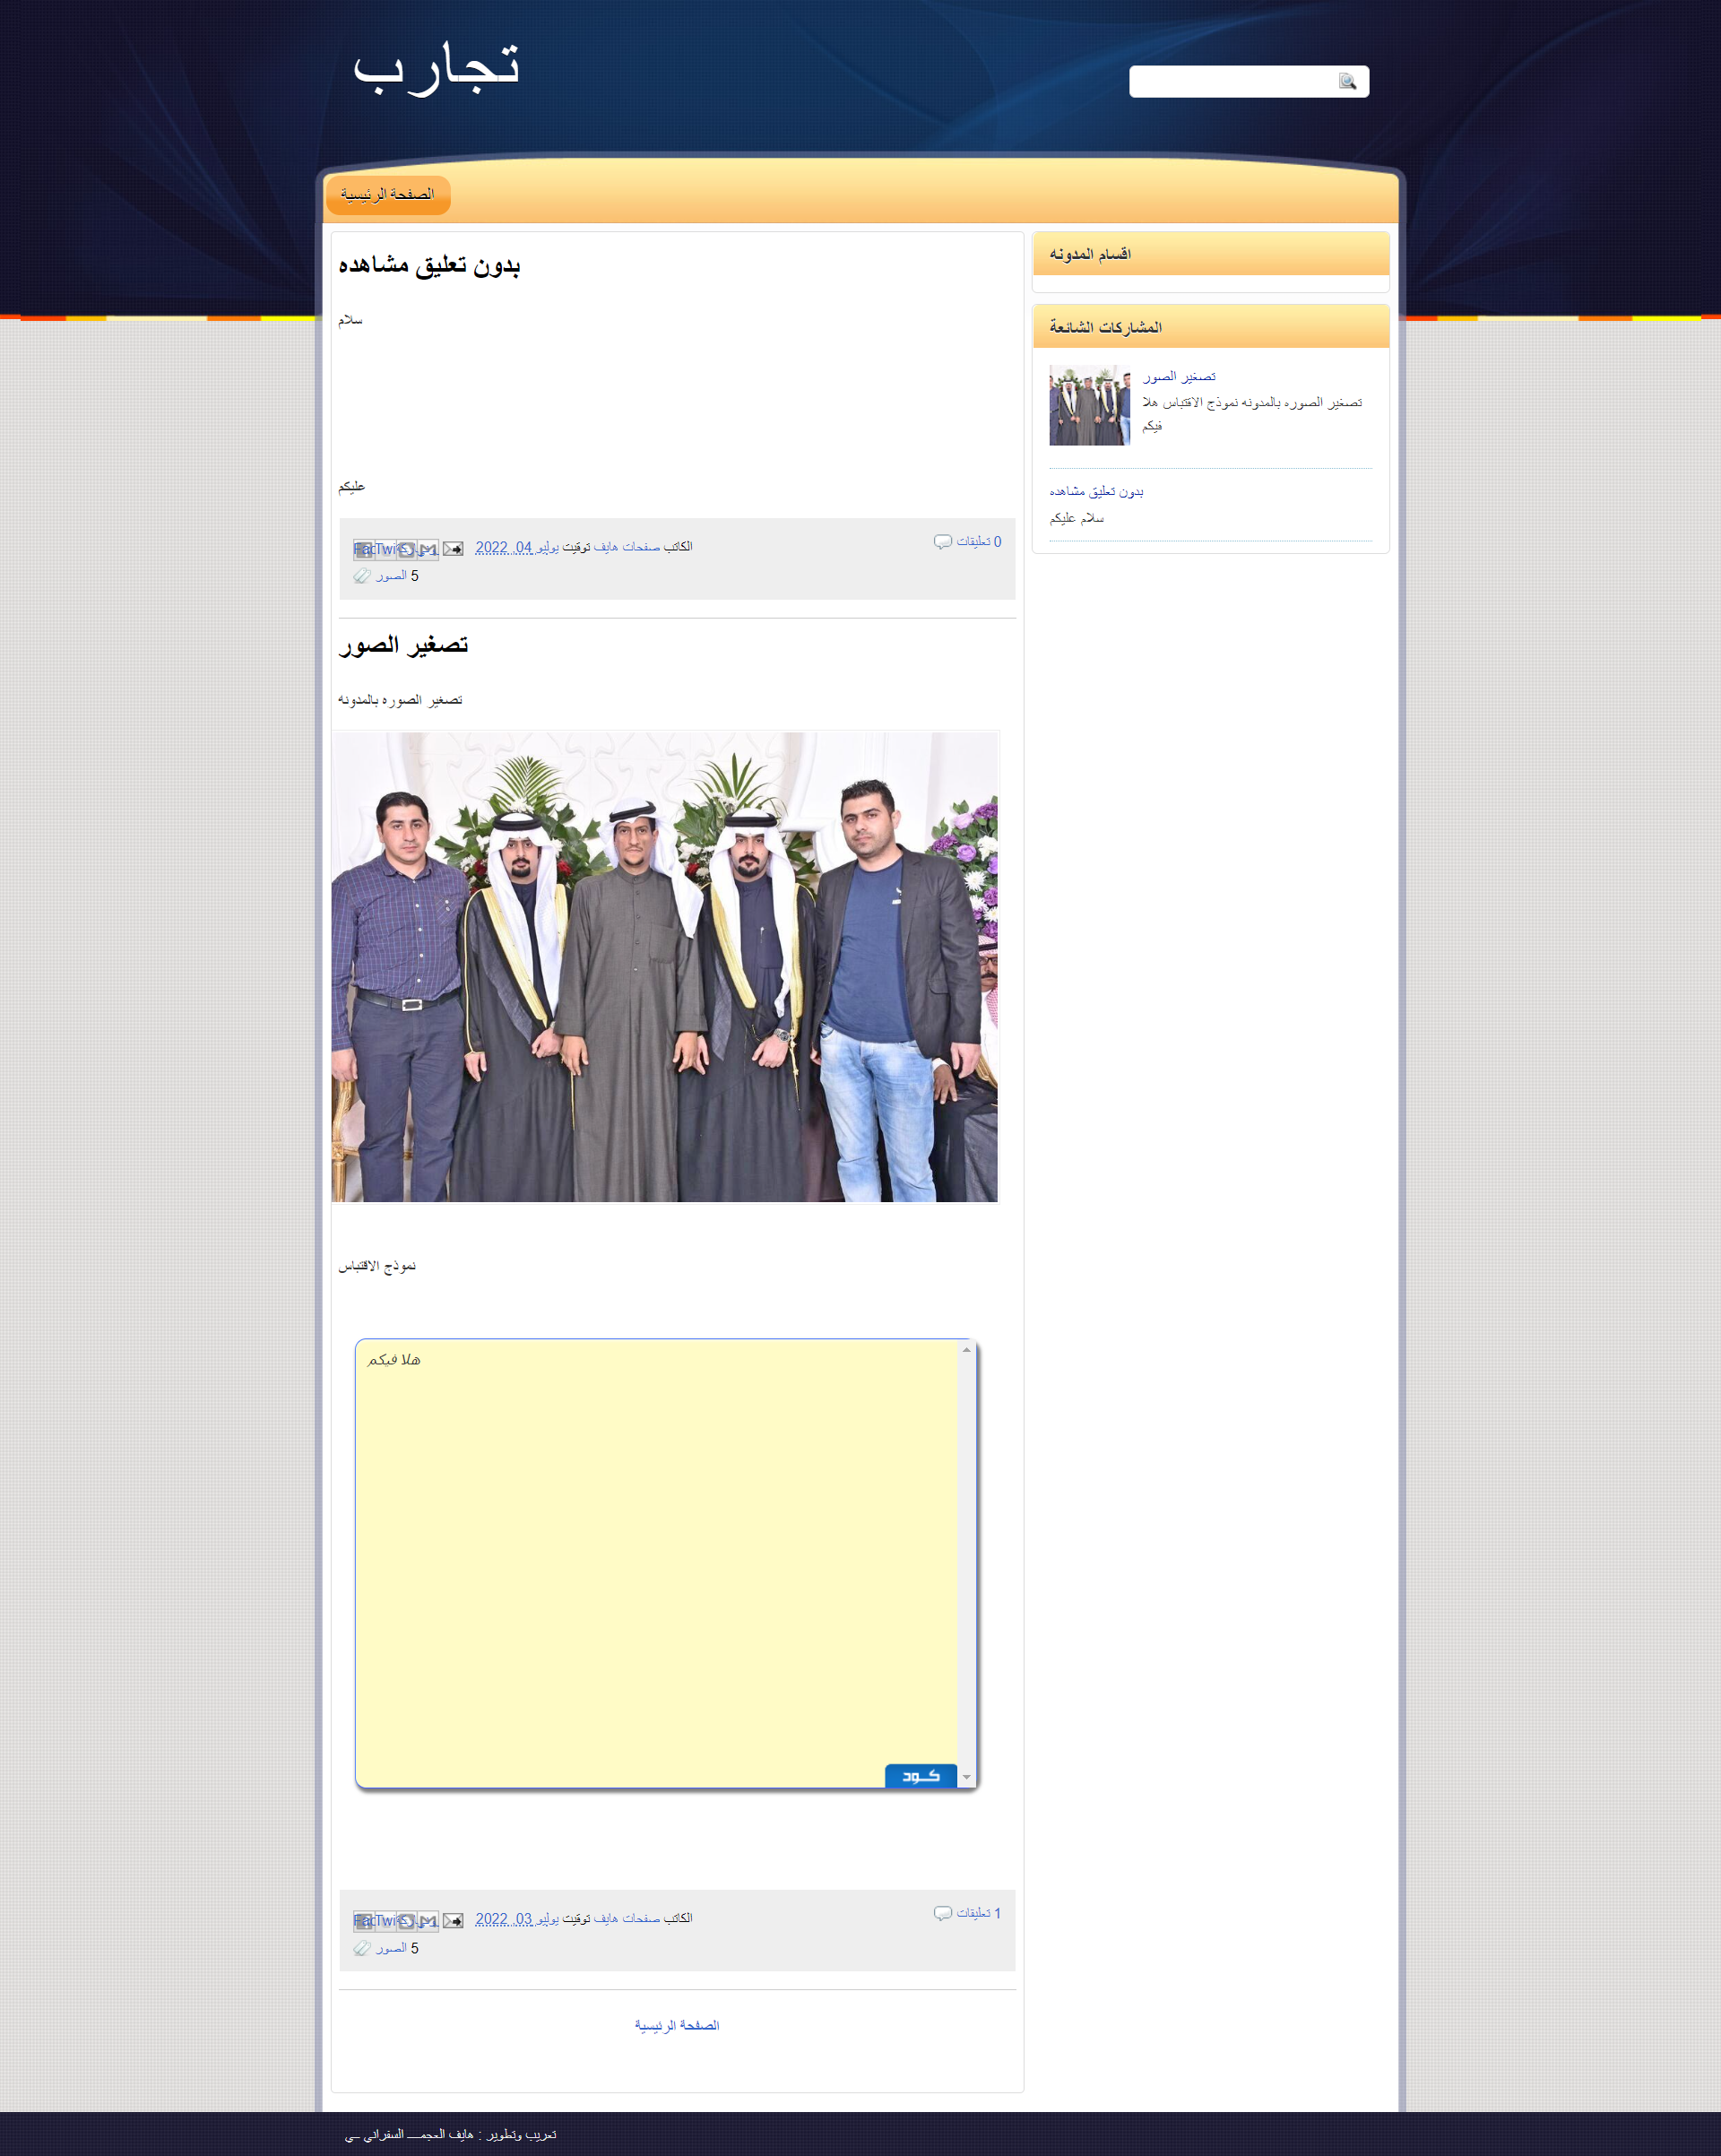The width and height of the screenshot is (1721, 2156).
Task: Open the post title تصغير الصور
Action: pos(403,645)
